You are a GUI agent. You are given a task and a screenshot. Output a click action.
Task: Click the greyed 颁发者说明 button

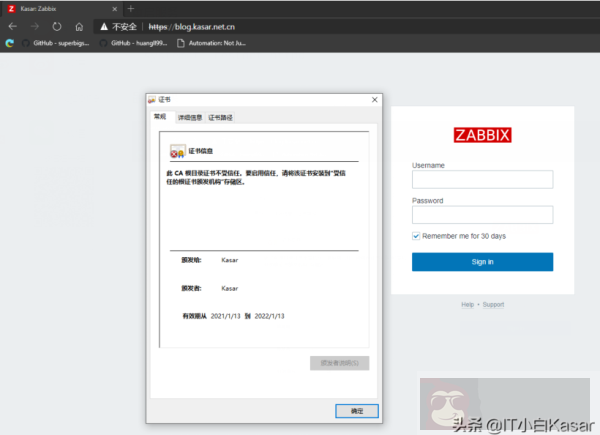[339, 363]
